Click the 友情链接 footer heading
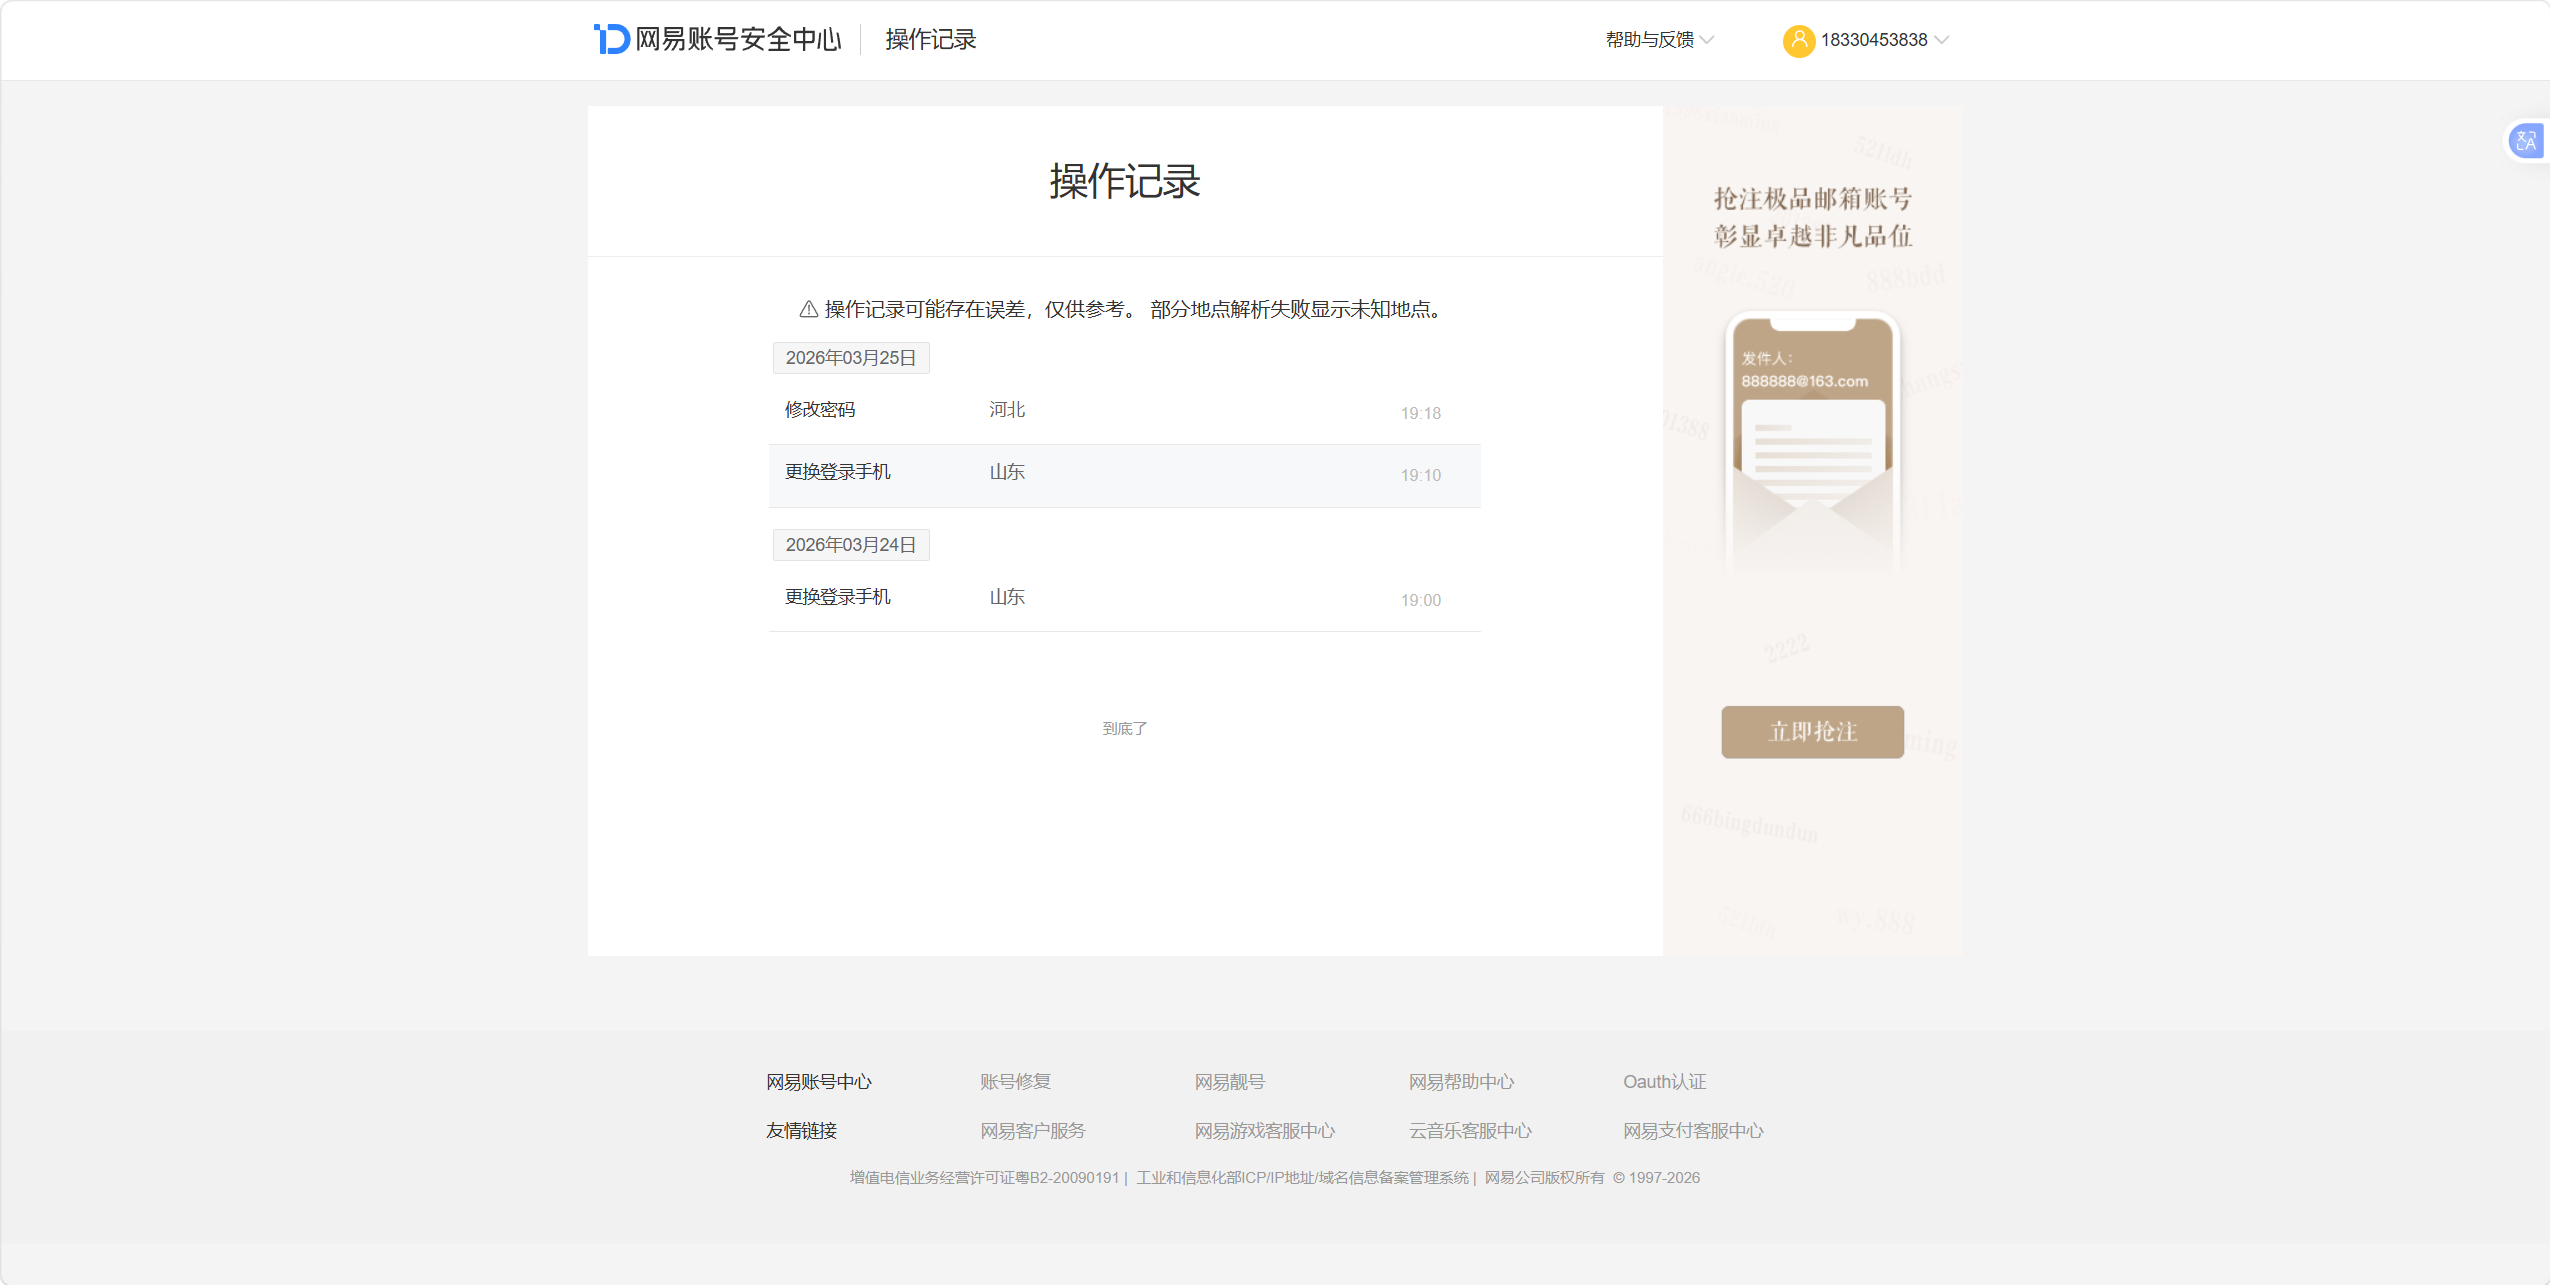Screen dimensions: 2550x1285 click(x=801, y=1131)
